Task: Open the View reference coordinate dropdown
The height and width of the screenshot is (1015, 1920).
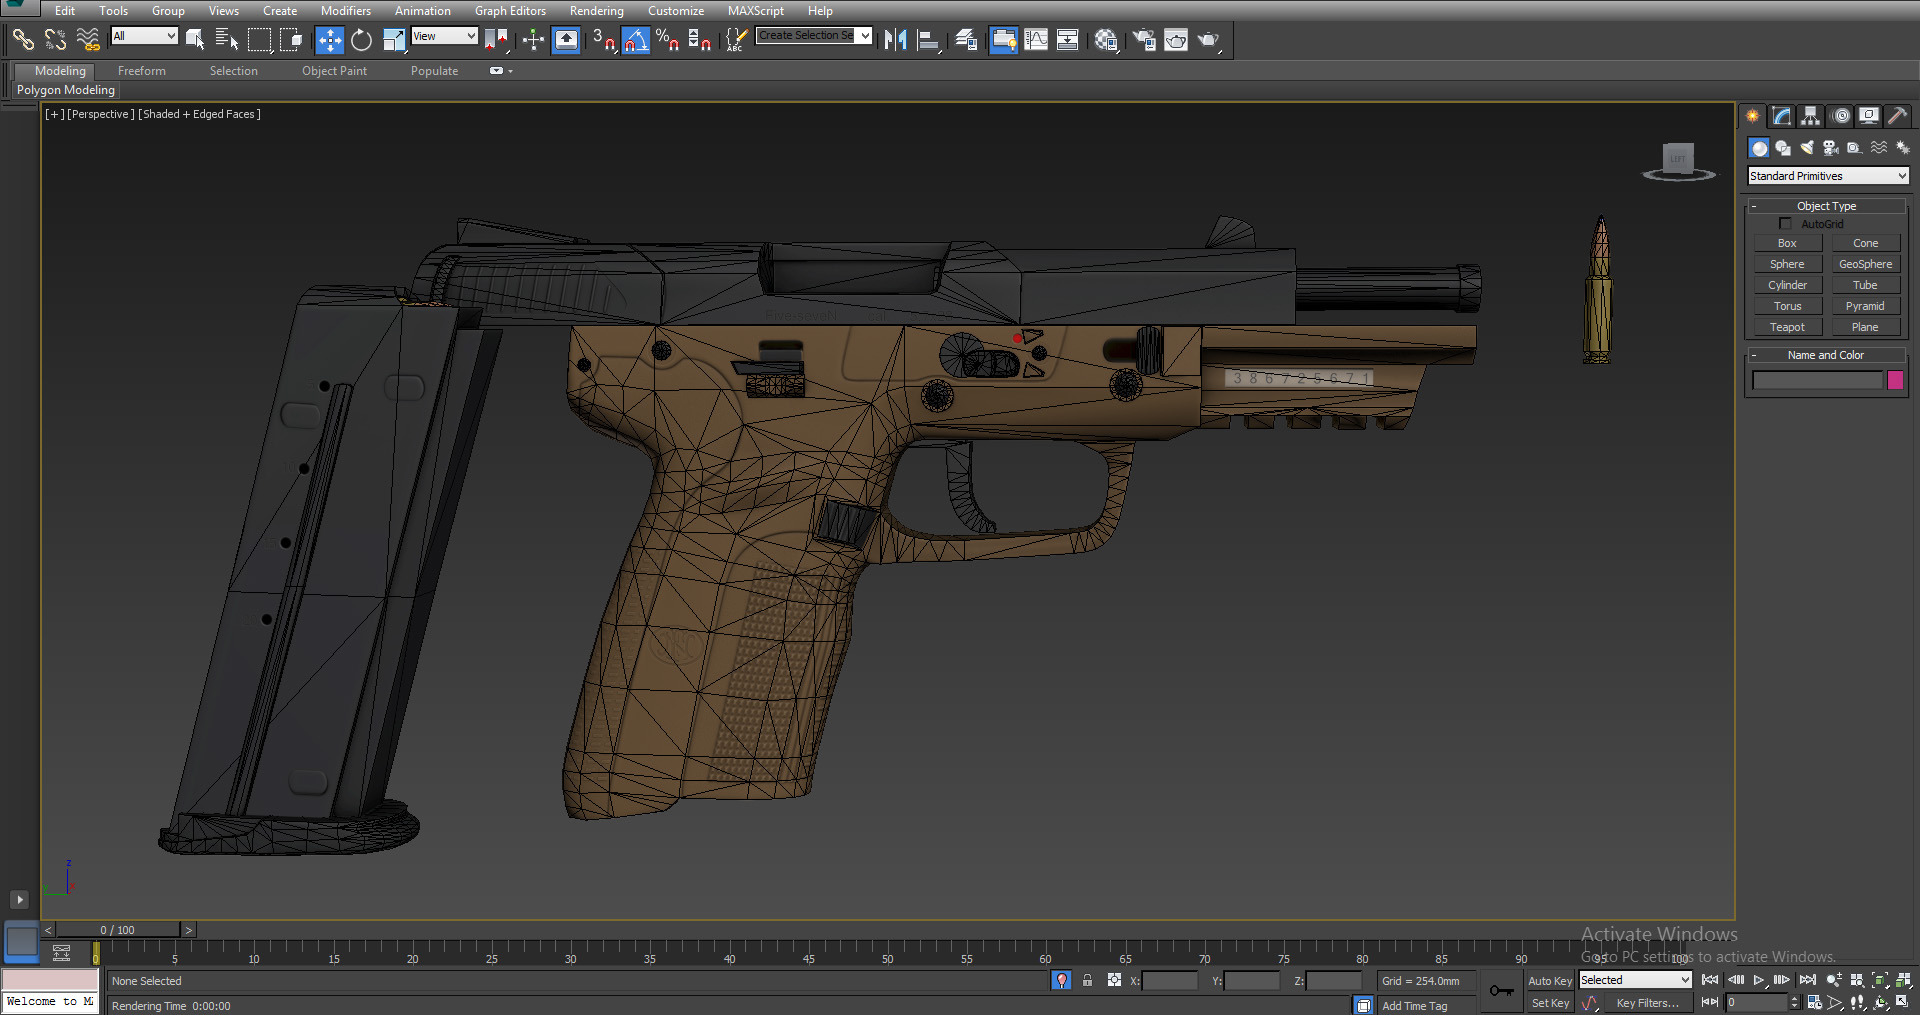Action: tap(445, 36)
